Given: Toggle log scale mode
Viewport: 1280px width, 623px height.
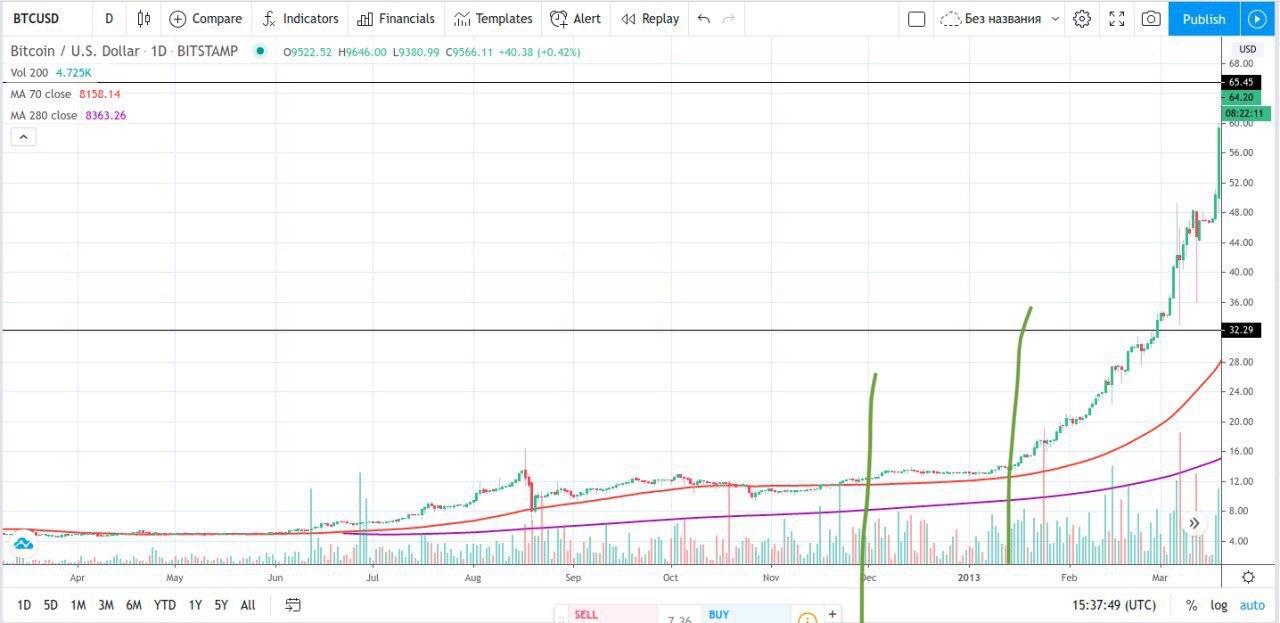Looking at the screenshot, I should (1219, 605).
